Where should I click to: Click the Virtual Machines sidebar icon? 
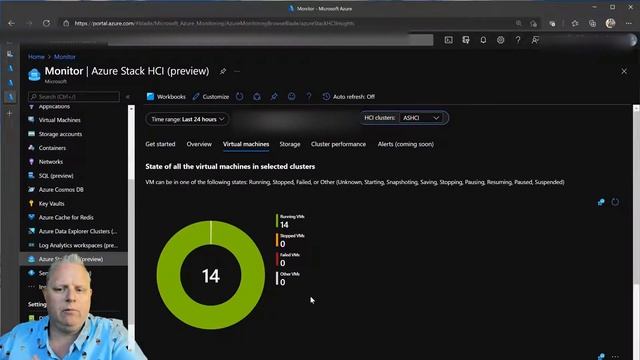pos(31,120)
